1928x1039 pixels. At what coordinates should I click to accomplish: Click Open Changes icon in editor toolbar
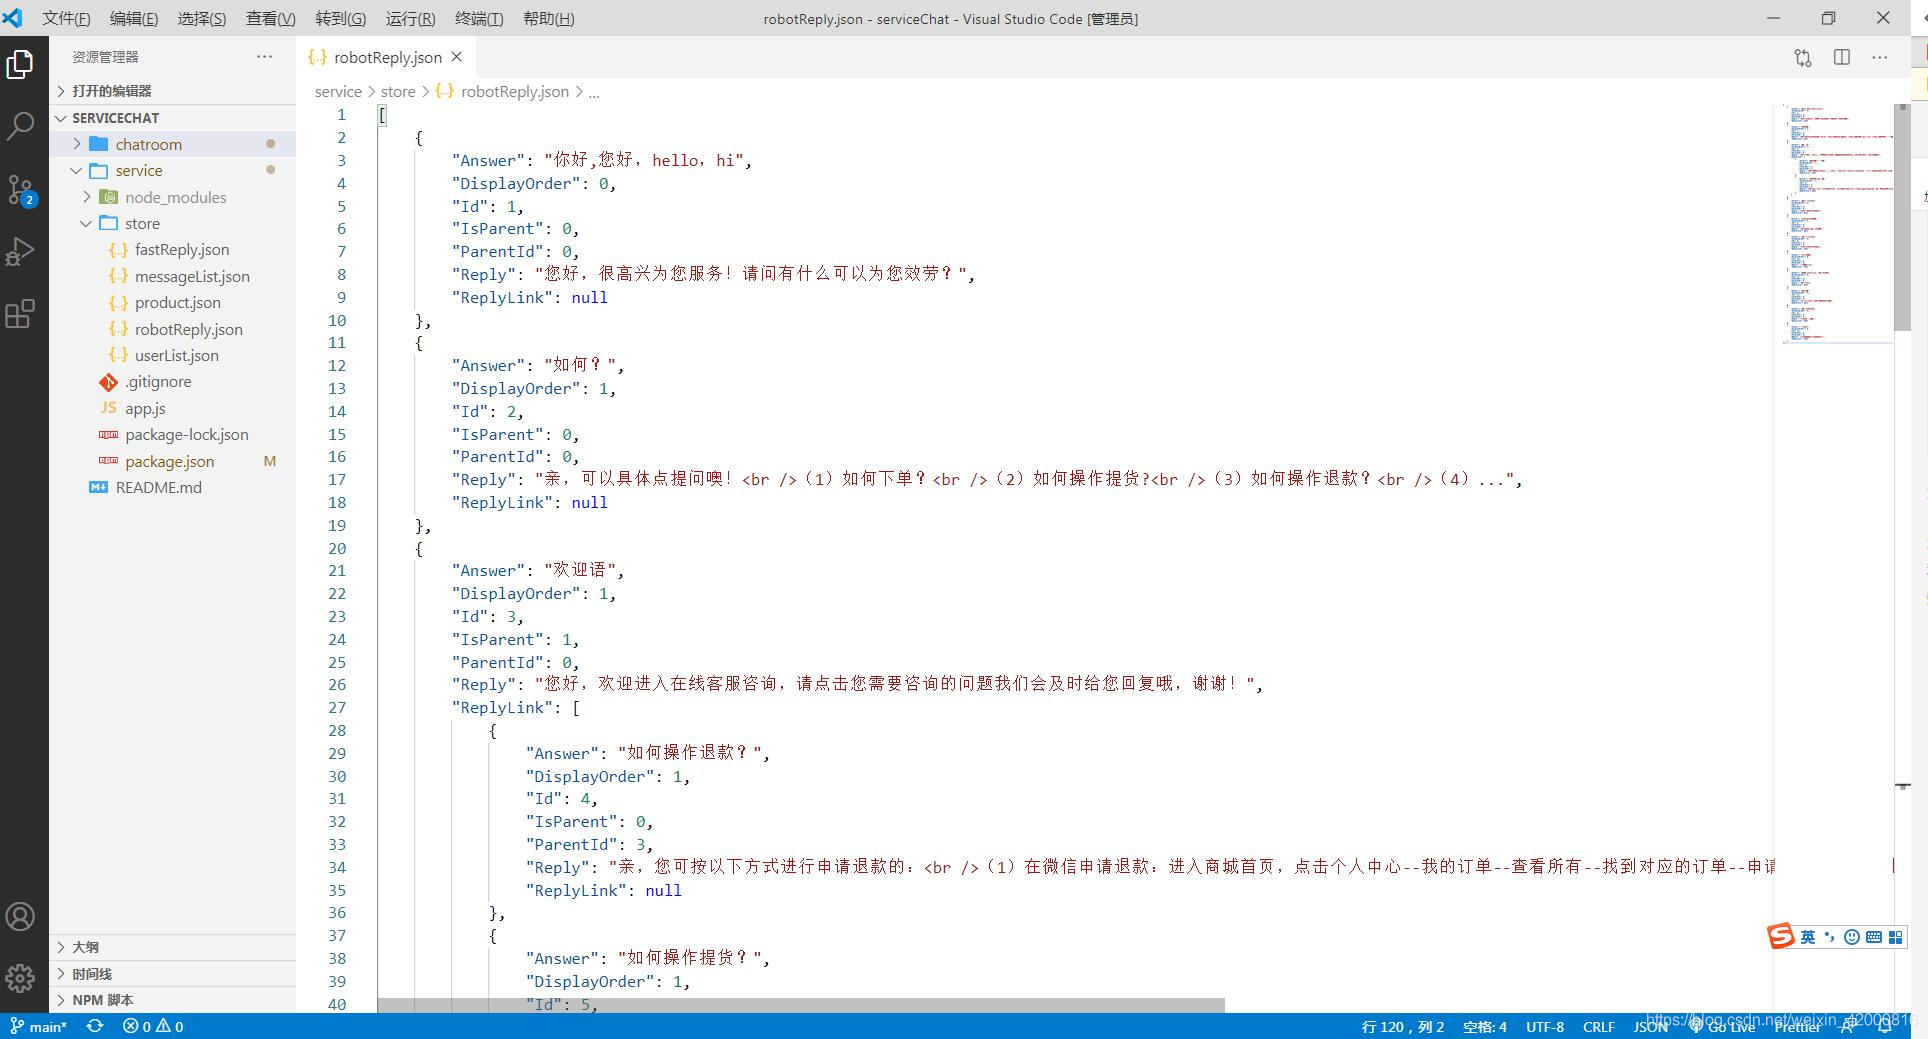click(1803, 57)
